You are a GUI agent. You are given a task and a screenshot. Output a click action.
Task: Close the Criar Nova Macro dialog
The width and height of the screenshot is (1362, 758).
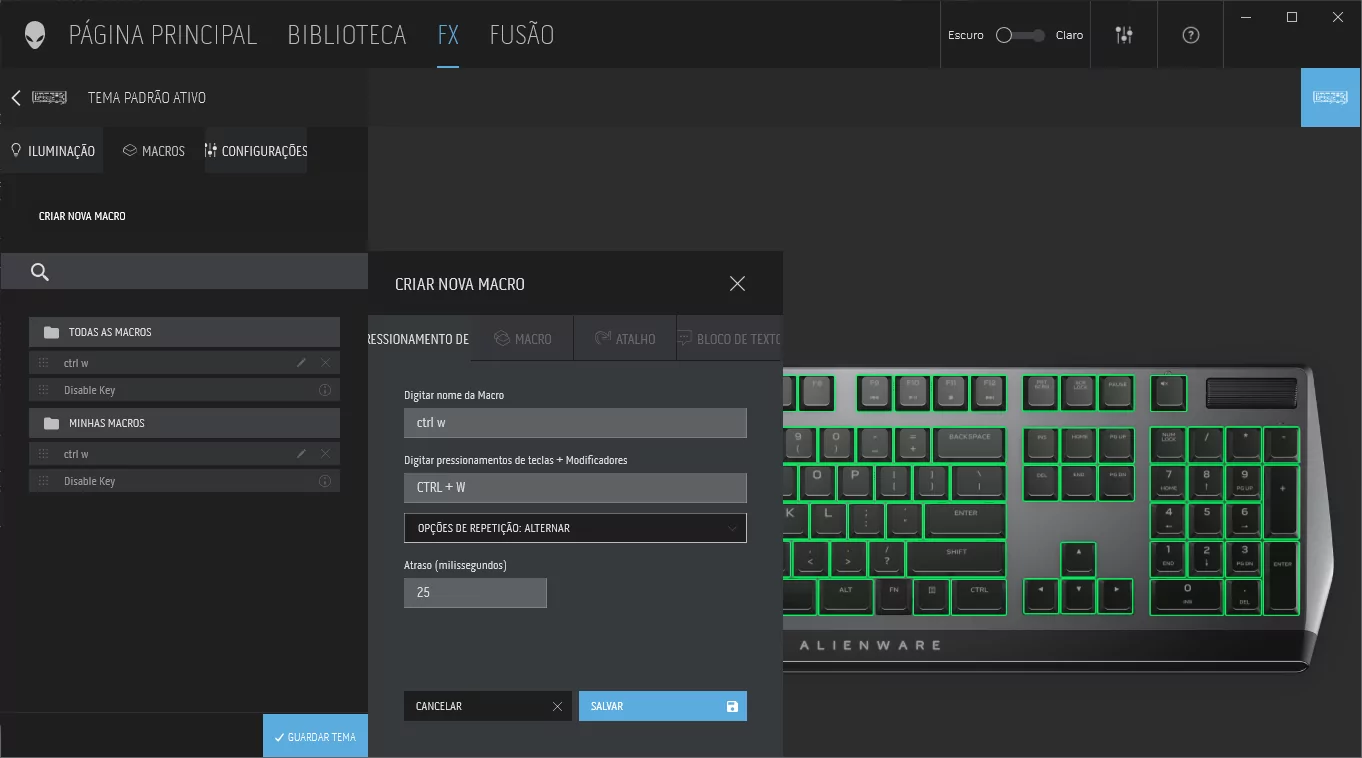click(737, 284)
